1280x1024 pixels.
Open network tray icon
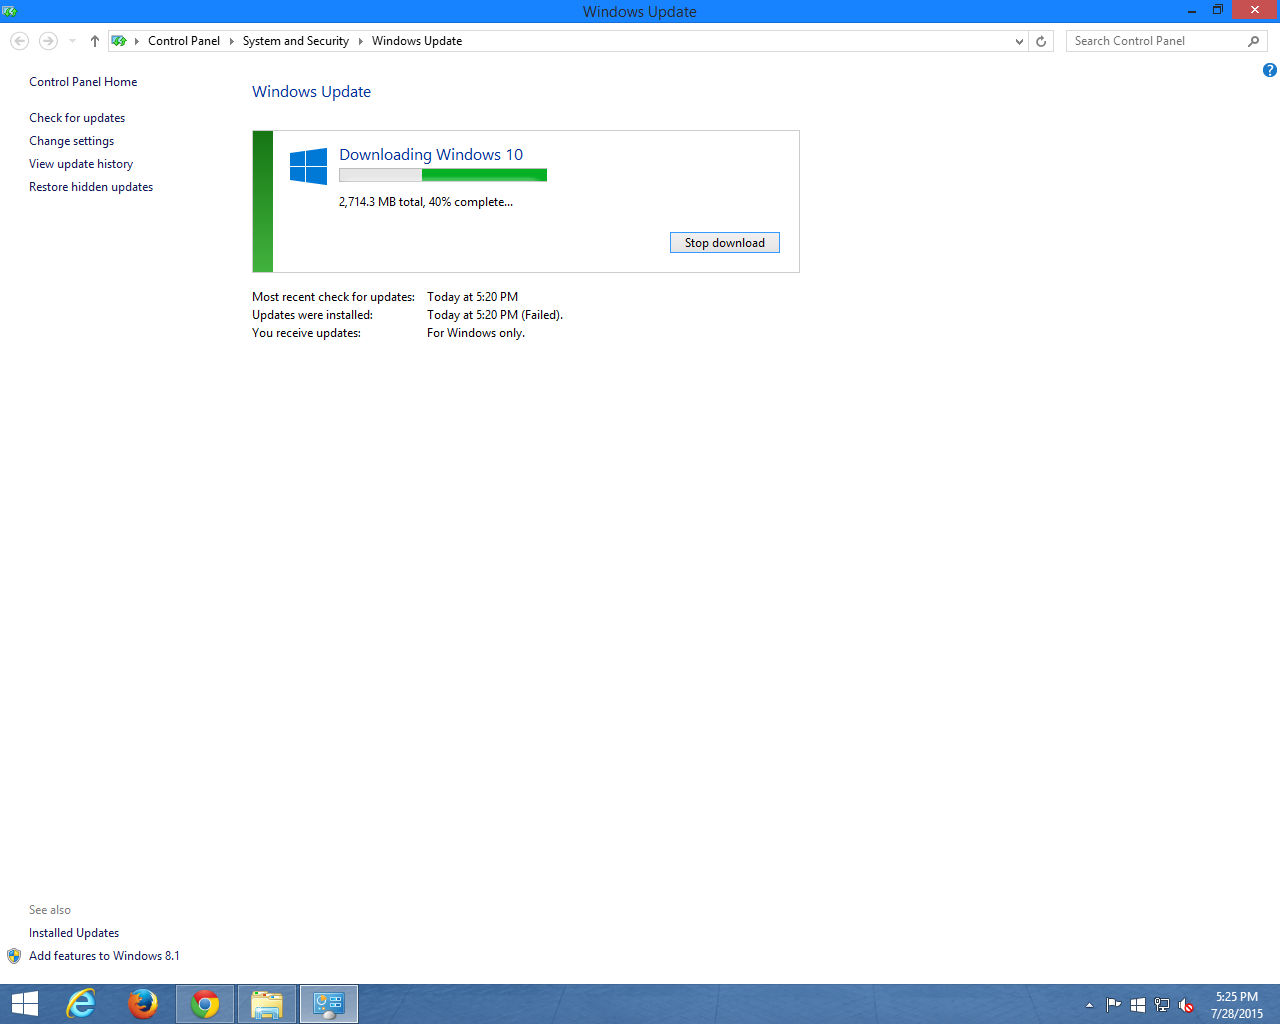(x=1161, y=1005)
